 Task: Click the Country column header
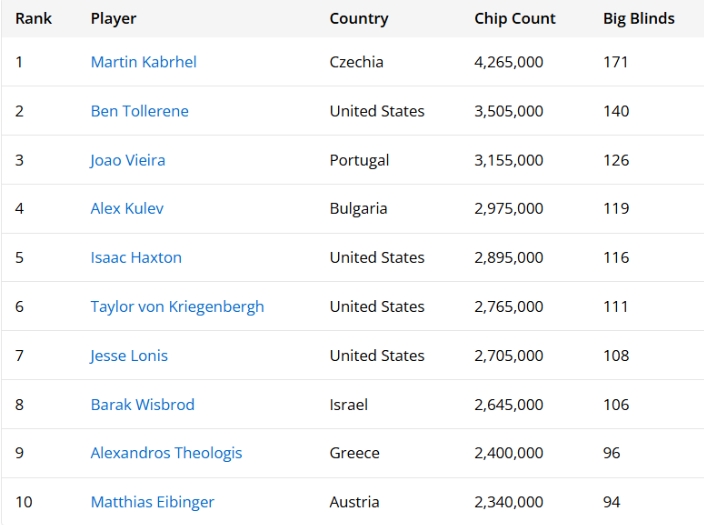click(x=359, y=18)
